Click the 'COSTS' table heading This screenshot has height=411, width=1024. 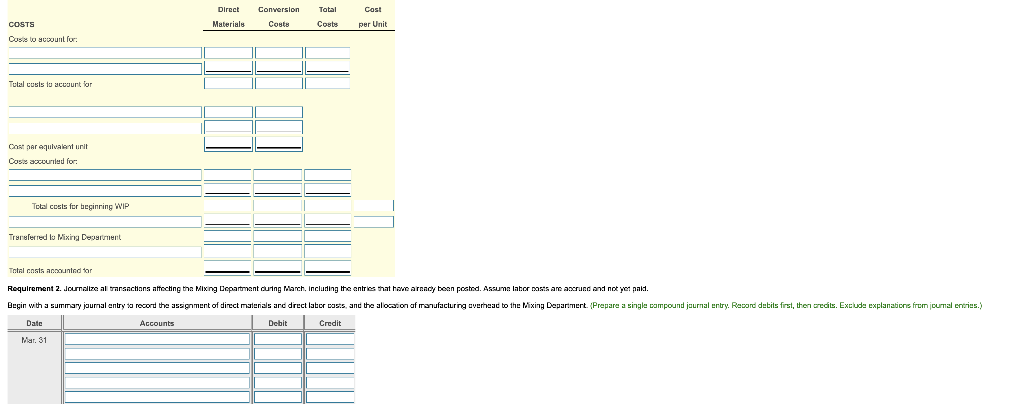[x=22, y=24]
